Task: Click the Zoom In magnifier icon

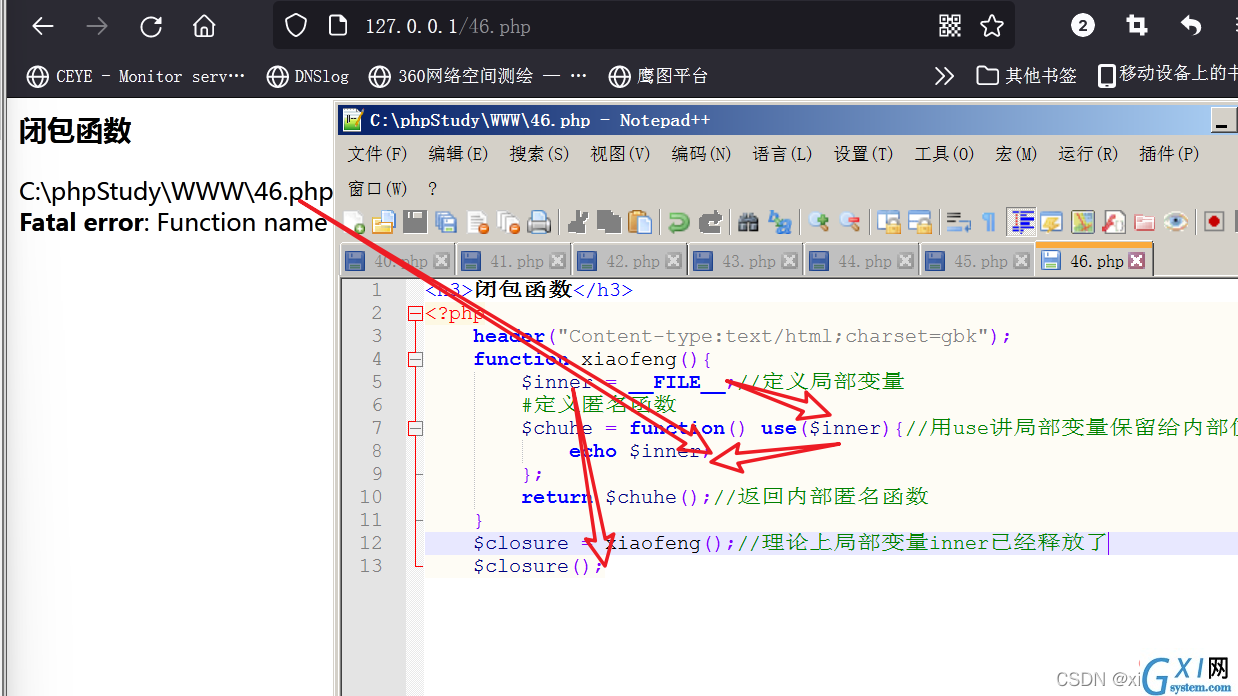Action: click(x=819, y=222)
